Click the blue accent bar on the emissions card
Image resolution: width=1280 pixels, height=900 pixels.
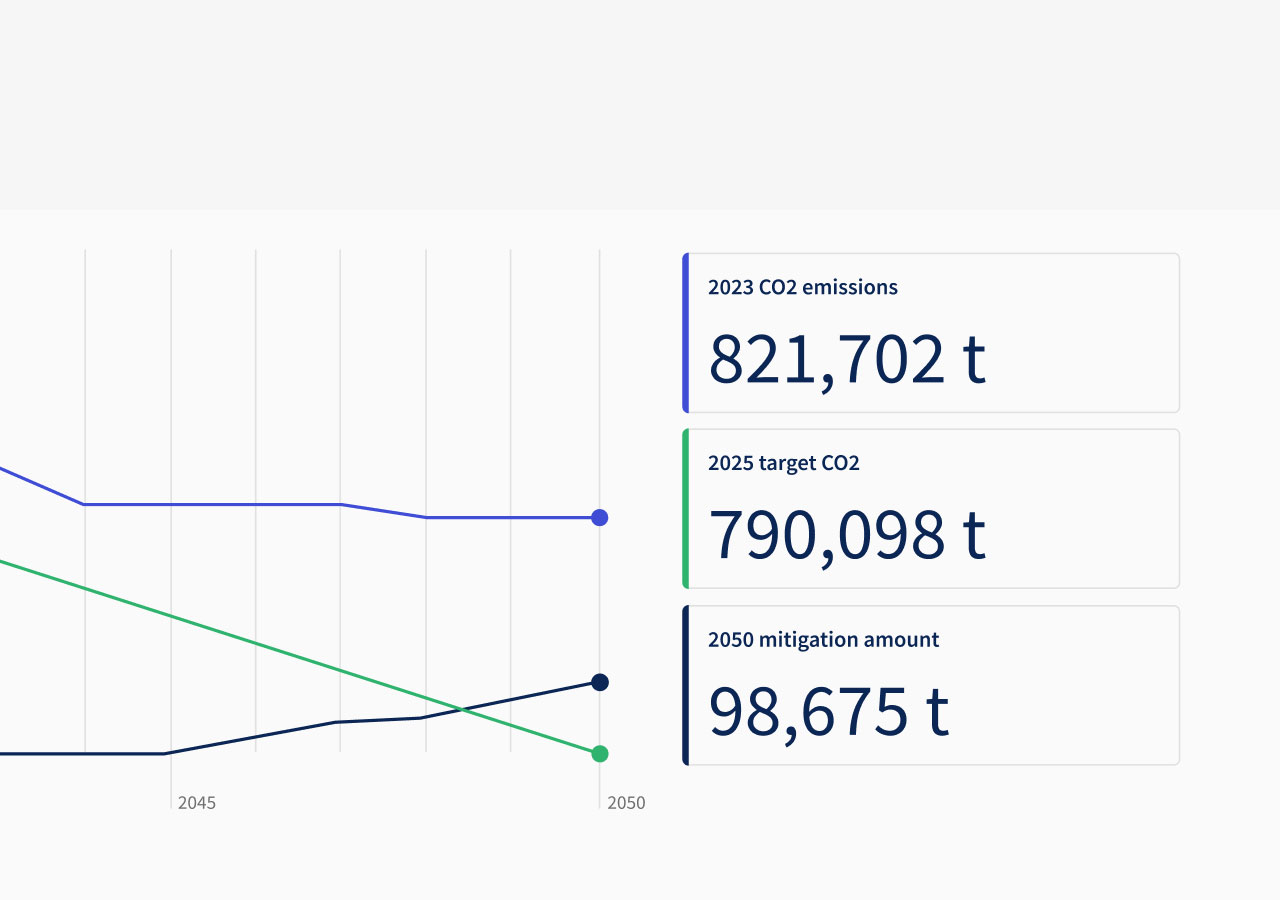685,332
